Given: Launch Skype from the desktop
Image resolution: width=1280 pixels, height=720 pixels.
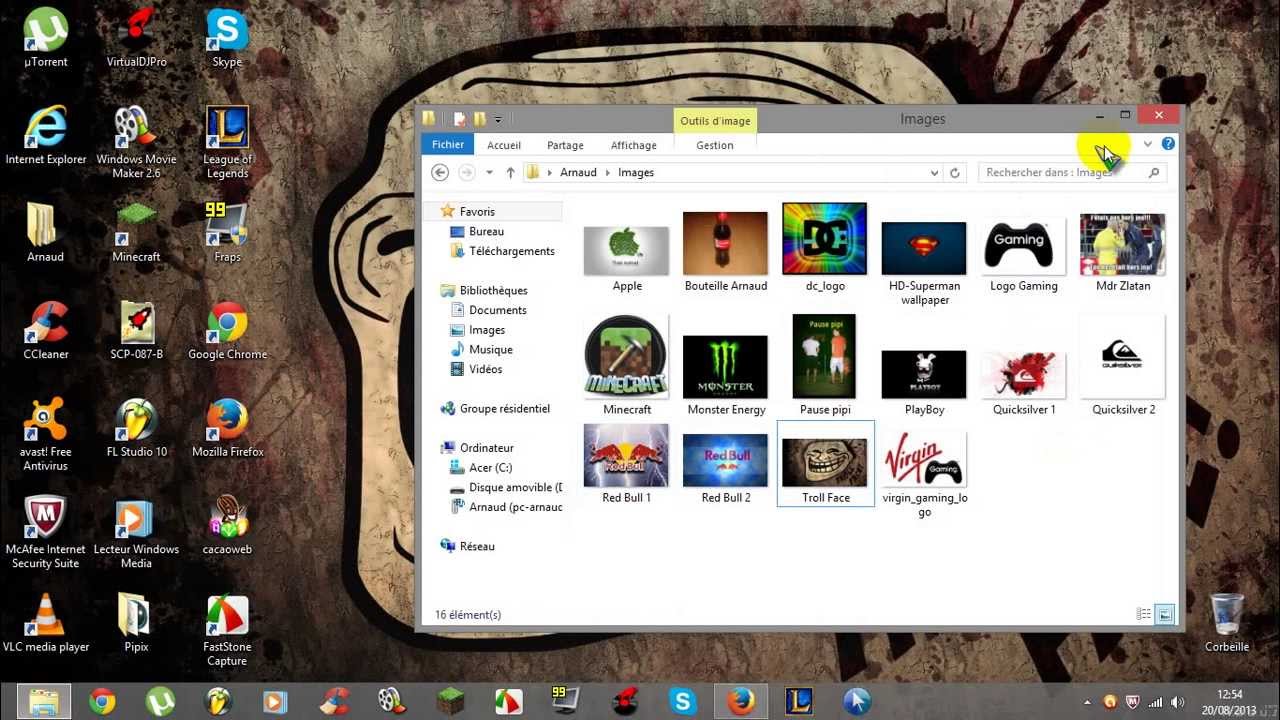Looking at the screenshot, I should pos(227,38).
